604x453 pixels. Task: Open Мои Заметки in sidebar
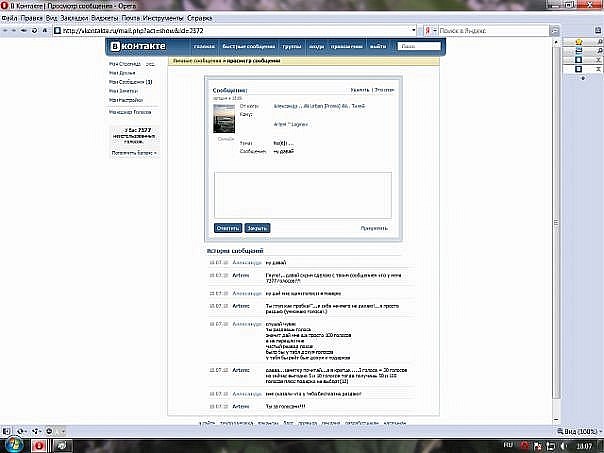click(123, 91)
